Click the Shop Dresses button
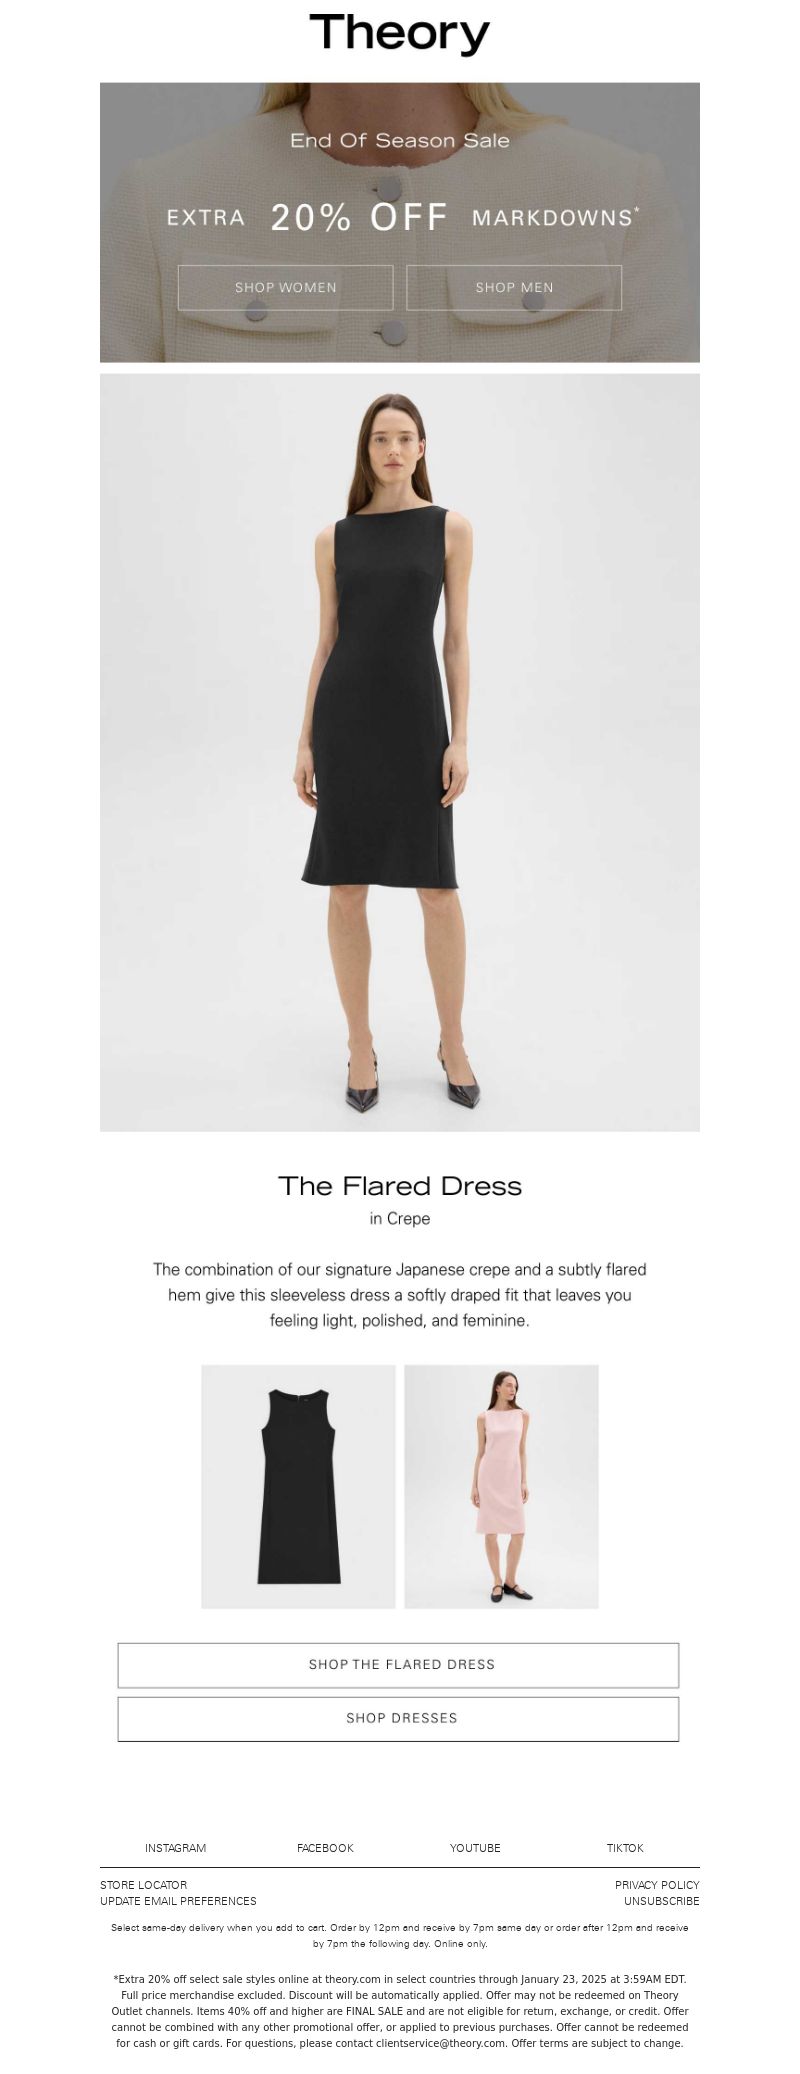800x2074 pixels. point(398,1718)
